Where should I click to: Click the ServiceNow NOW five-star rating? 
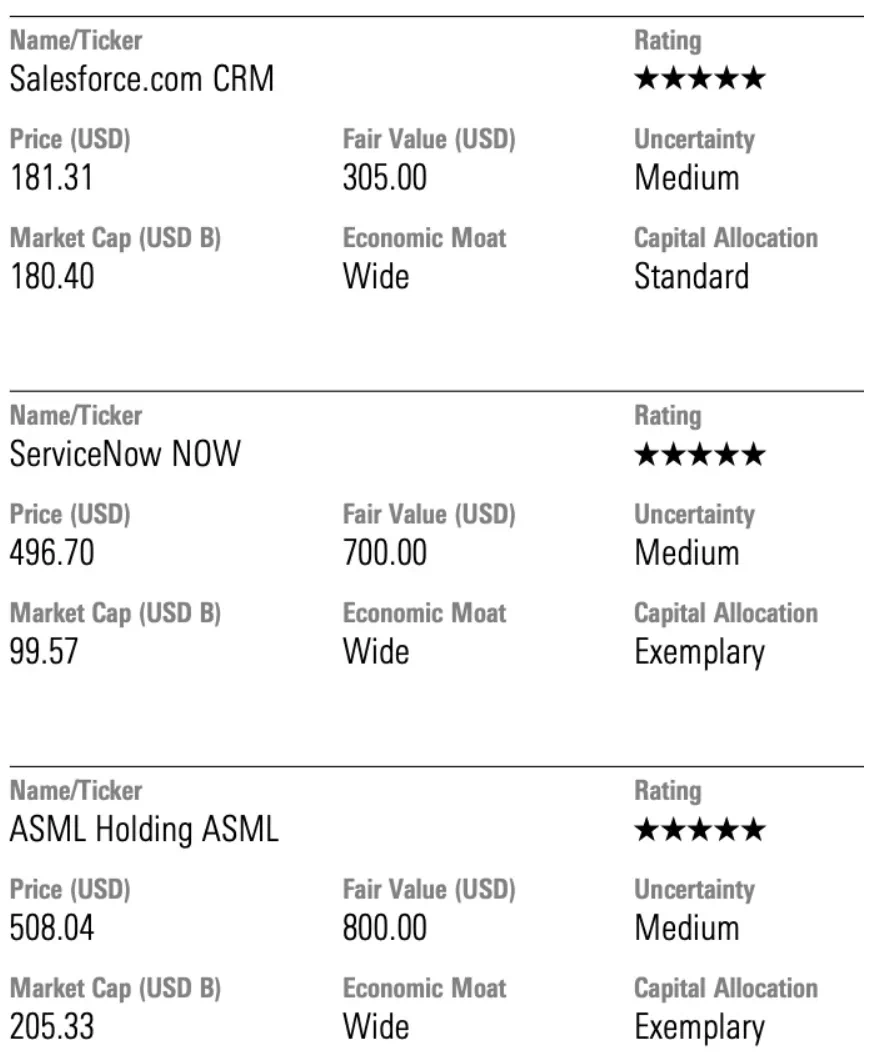point(700,454)
